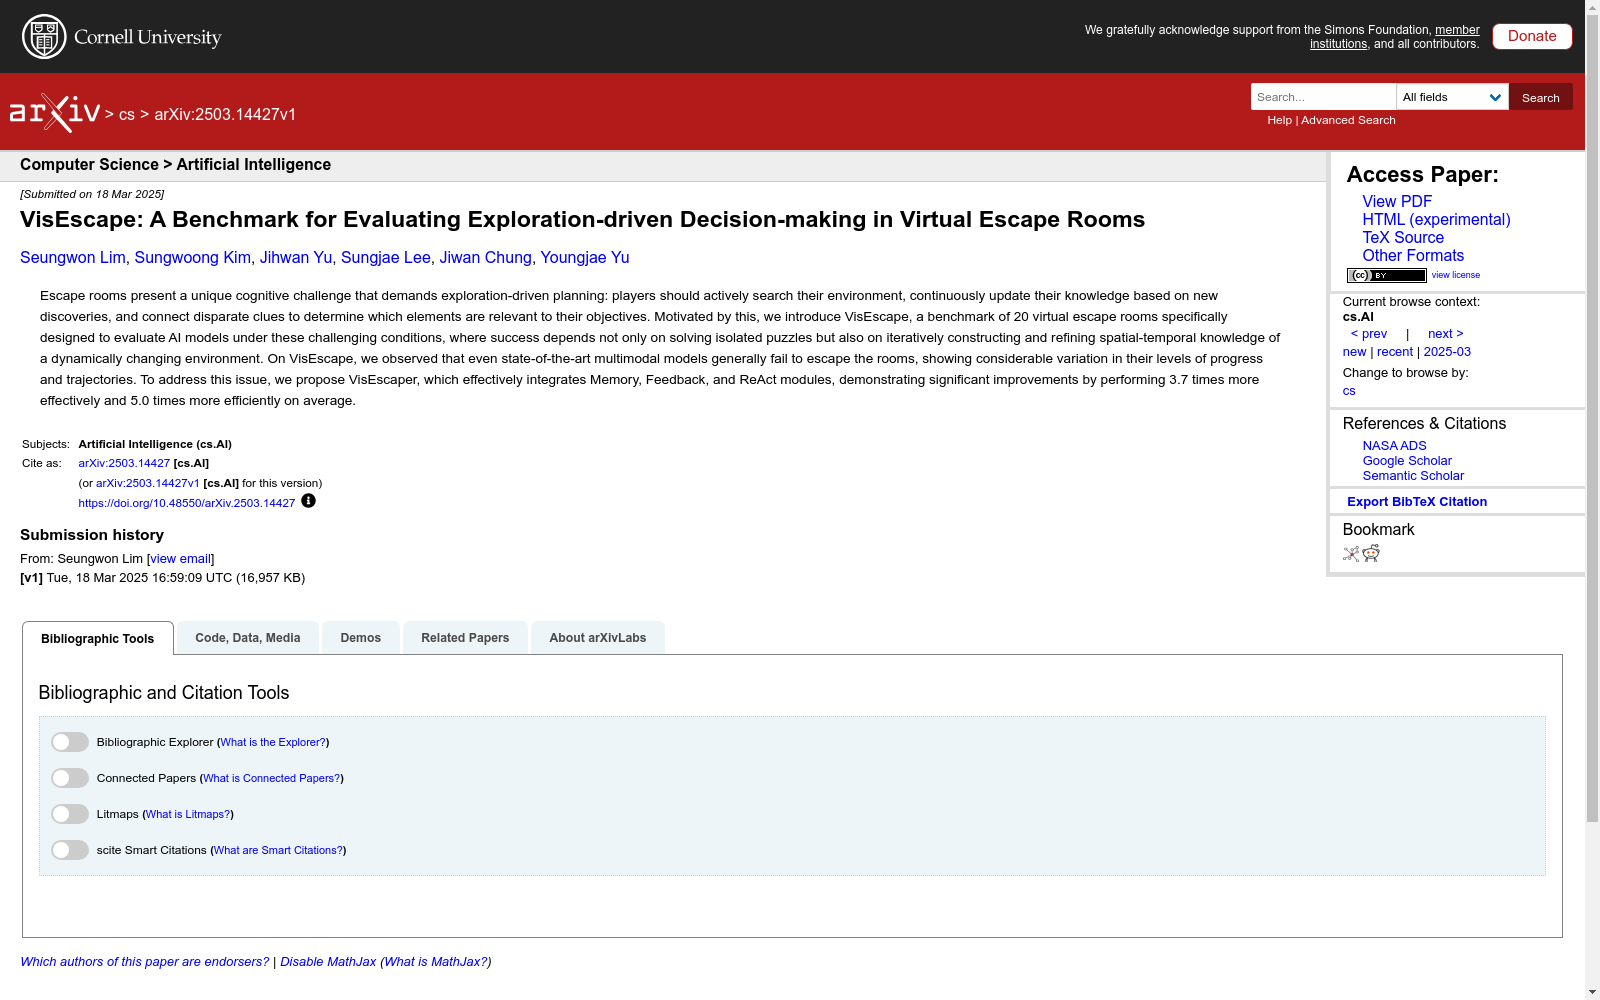This screenshot has width=1600, height=1000.
Task: Click scrollbar down arrow
Action: pos(1592,992)
